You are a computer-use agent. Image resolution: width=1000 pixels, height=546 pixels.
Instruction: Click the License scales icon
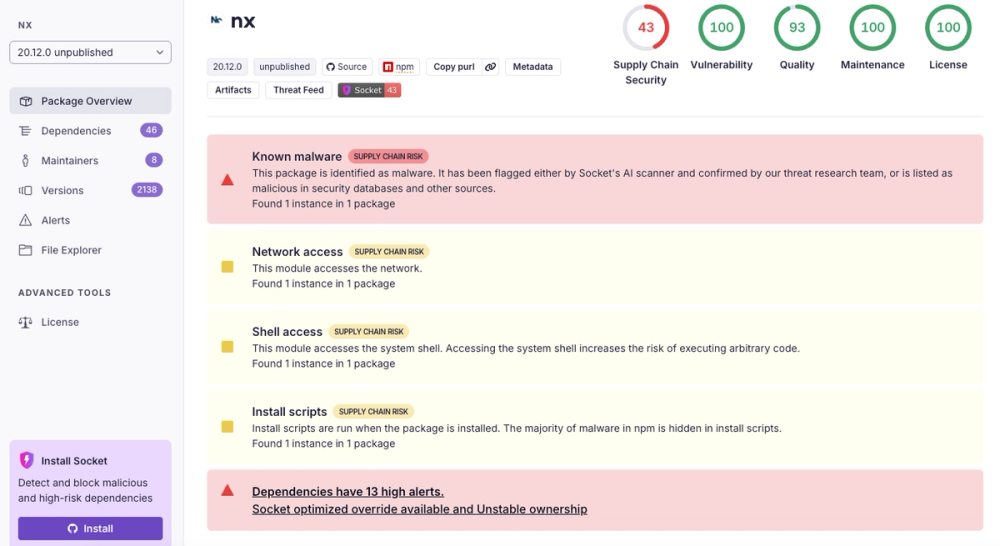tap(26, 322)
